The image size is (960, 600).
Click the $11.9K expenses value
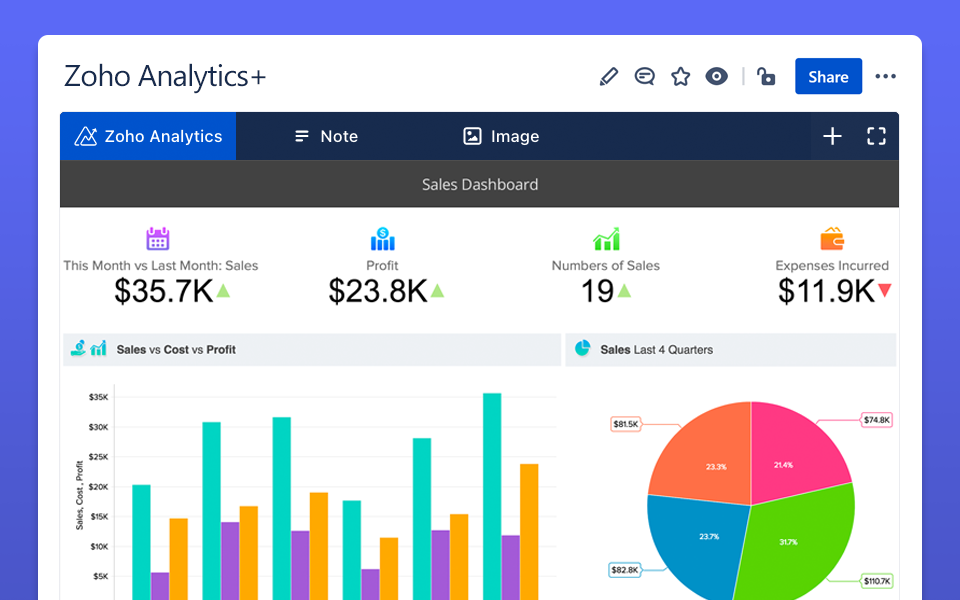coord(827,291)
